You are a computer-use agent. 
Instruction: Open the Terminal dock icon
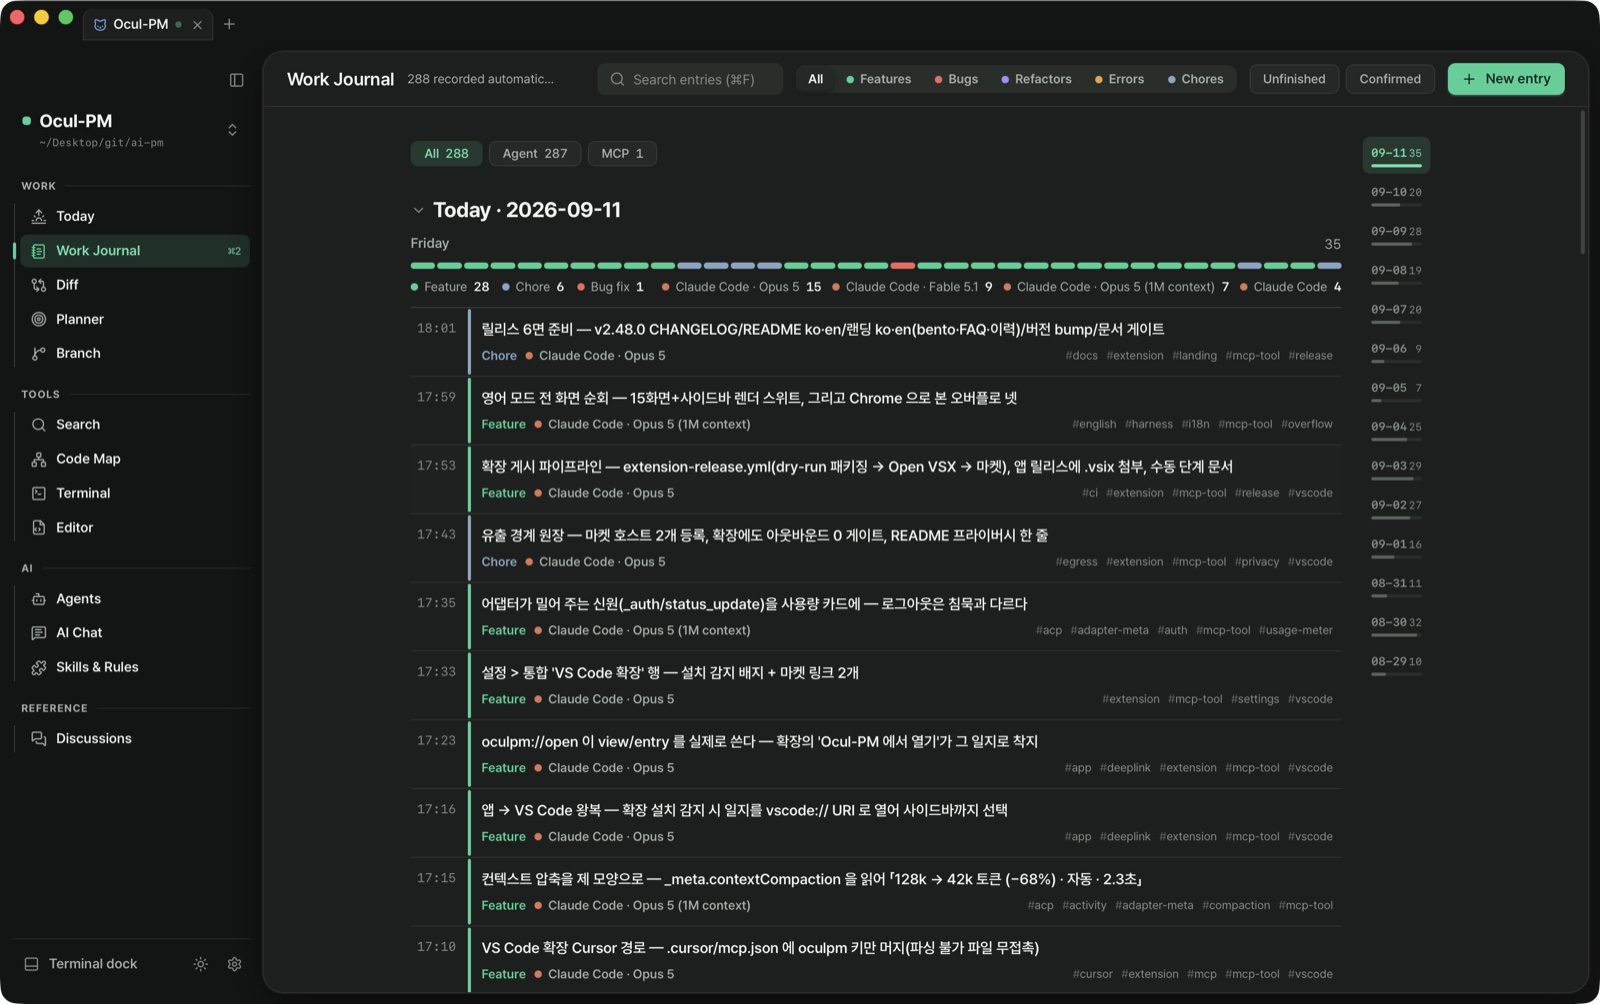31,964
